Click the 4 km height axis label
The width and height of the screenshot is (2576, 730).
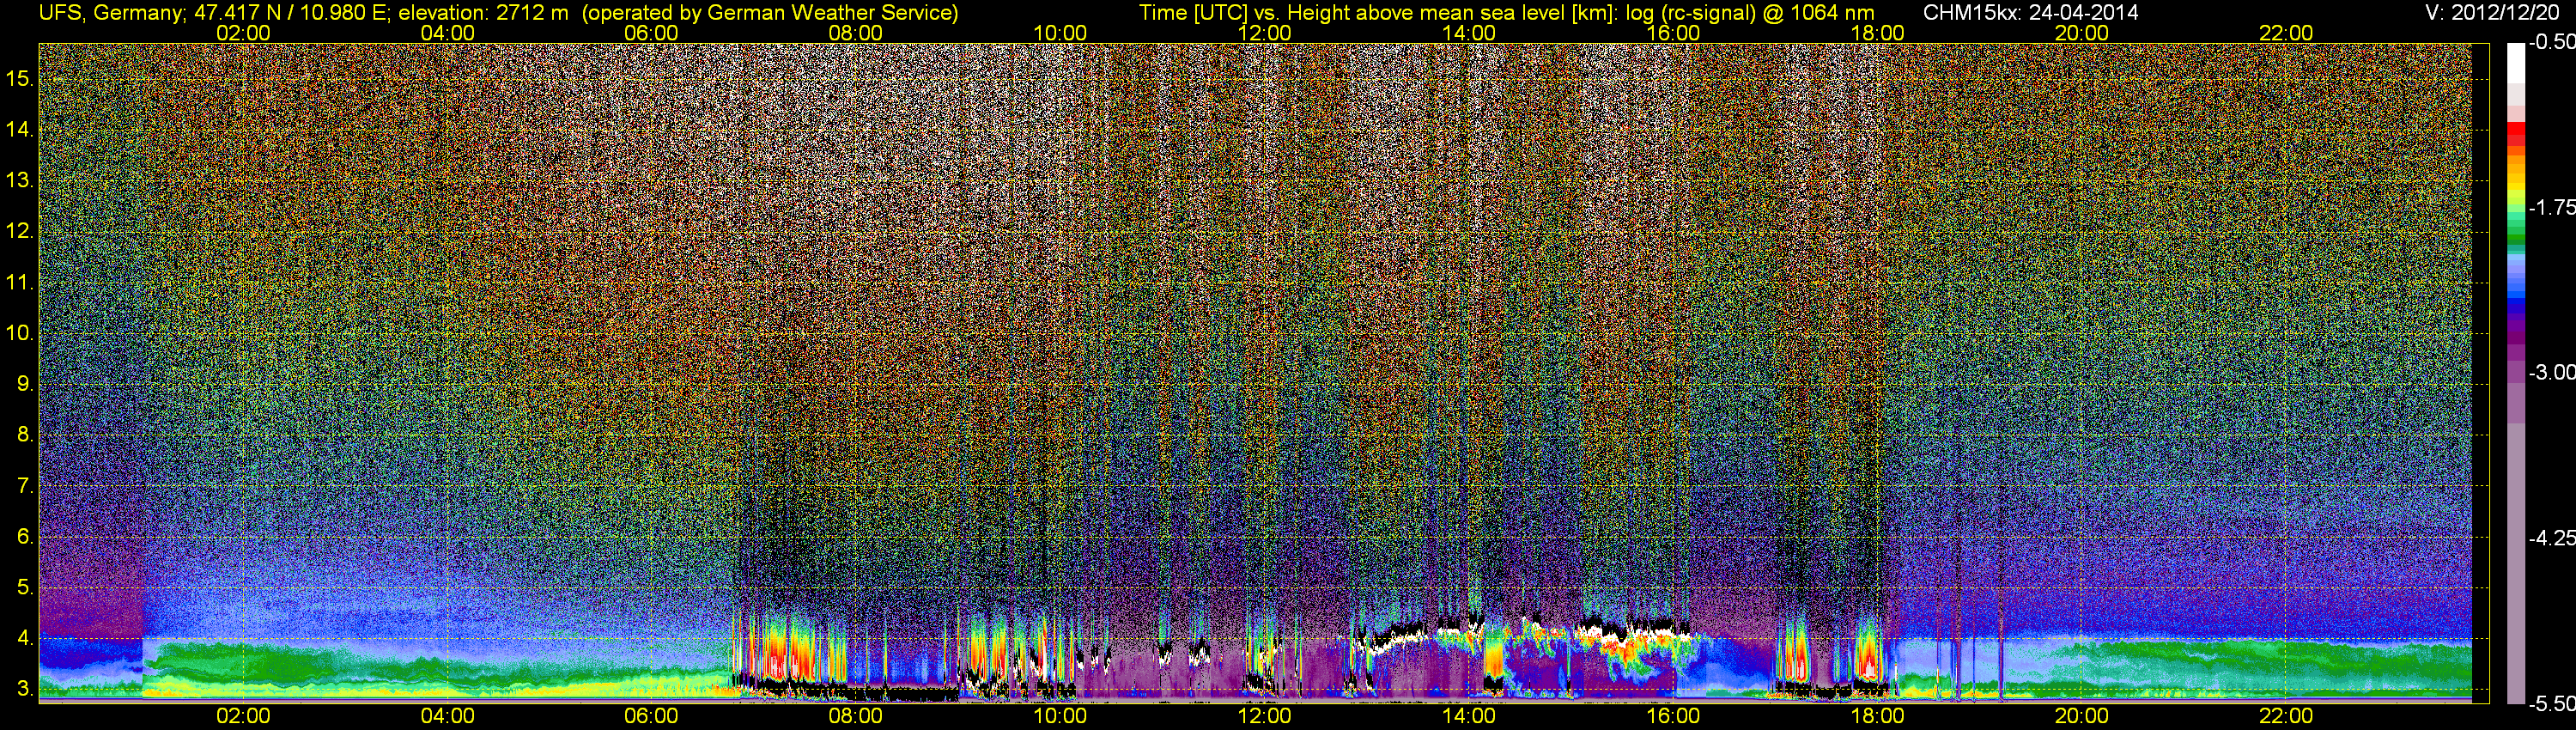[x=25, y=638]
